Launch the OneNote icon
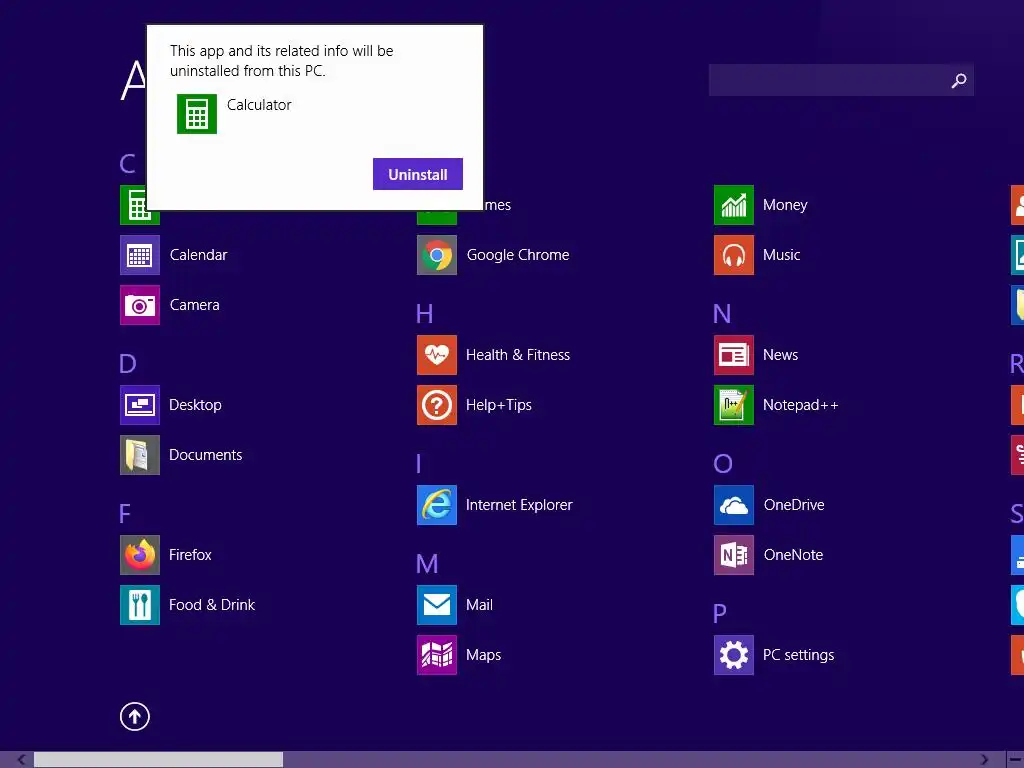 (x=733, y=554)
